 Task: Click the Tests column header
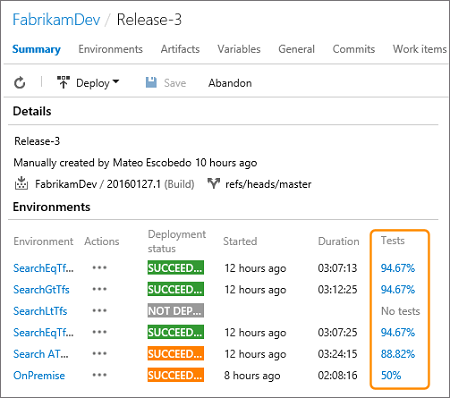pyautogui.click(x=393, y=240)
